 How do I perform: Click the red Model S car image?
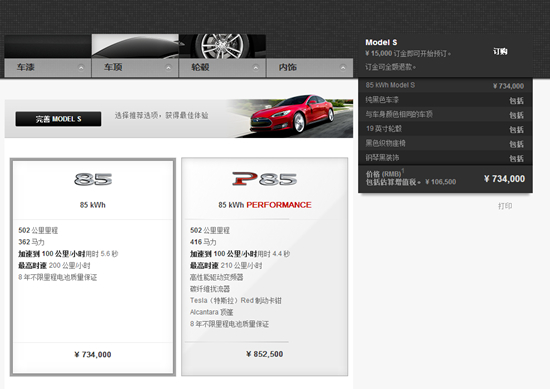point(292,114)
